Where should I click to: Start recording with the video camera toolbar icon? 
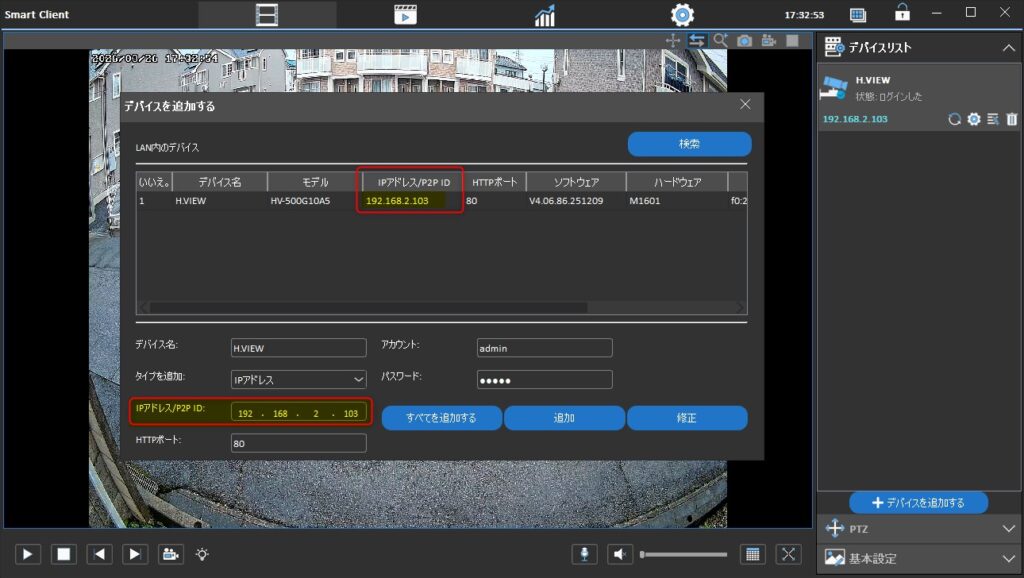pos(768,40)
